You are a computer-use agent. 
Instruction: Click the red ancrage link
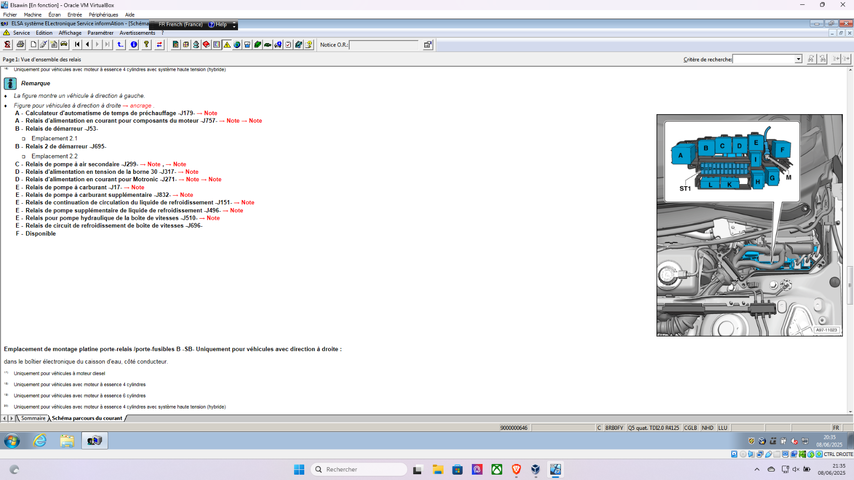[x=140, y=105]
